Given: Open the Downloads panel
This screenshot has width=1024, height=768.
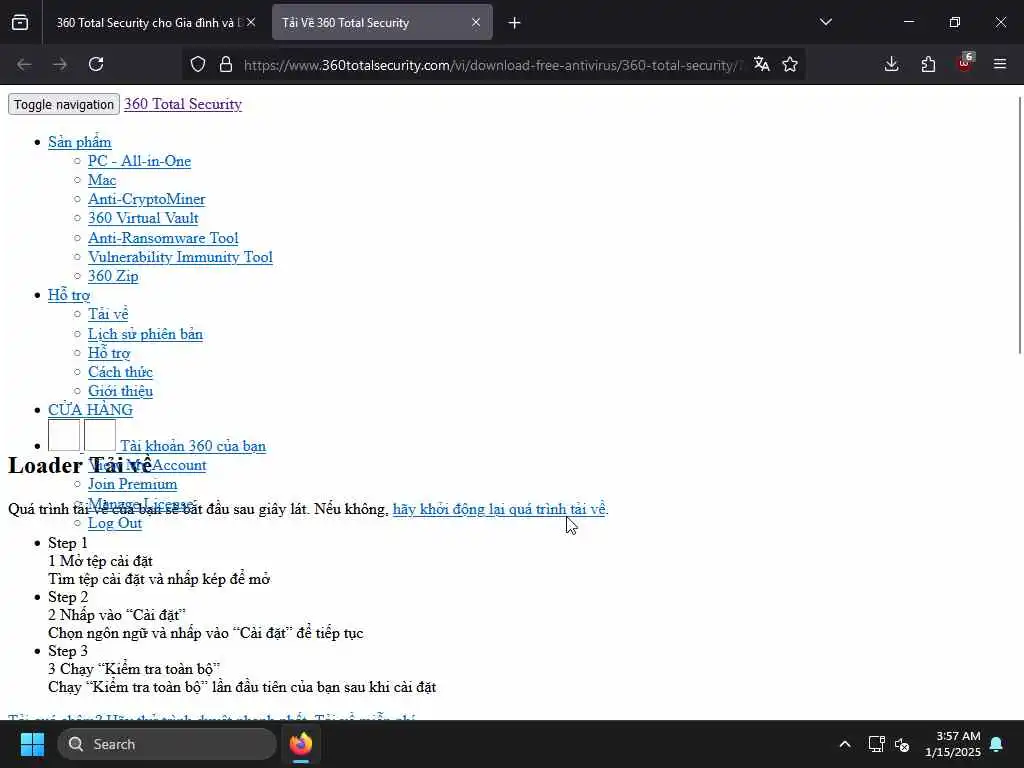Looking at the screenshot, I should pyautogui.click(x=891, y=64).
